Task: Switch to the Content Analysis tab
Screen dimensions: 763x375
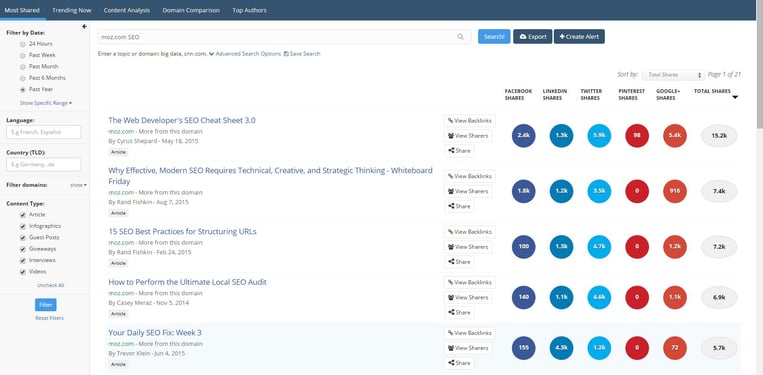Action: coord(127,10)
